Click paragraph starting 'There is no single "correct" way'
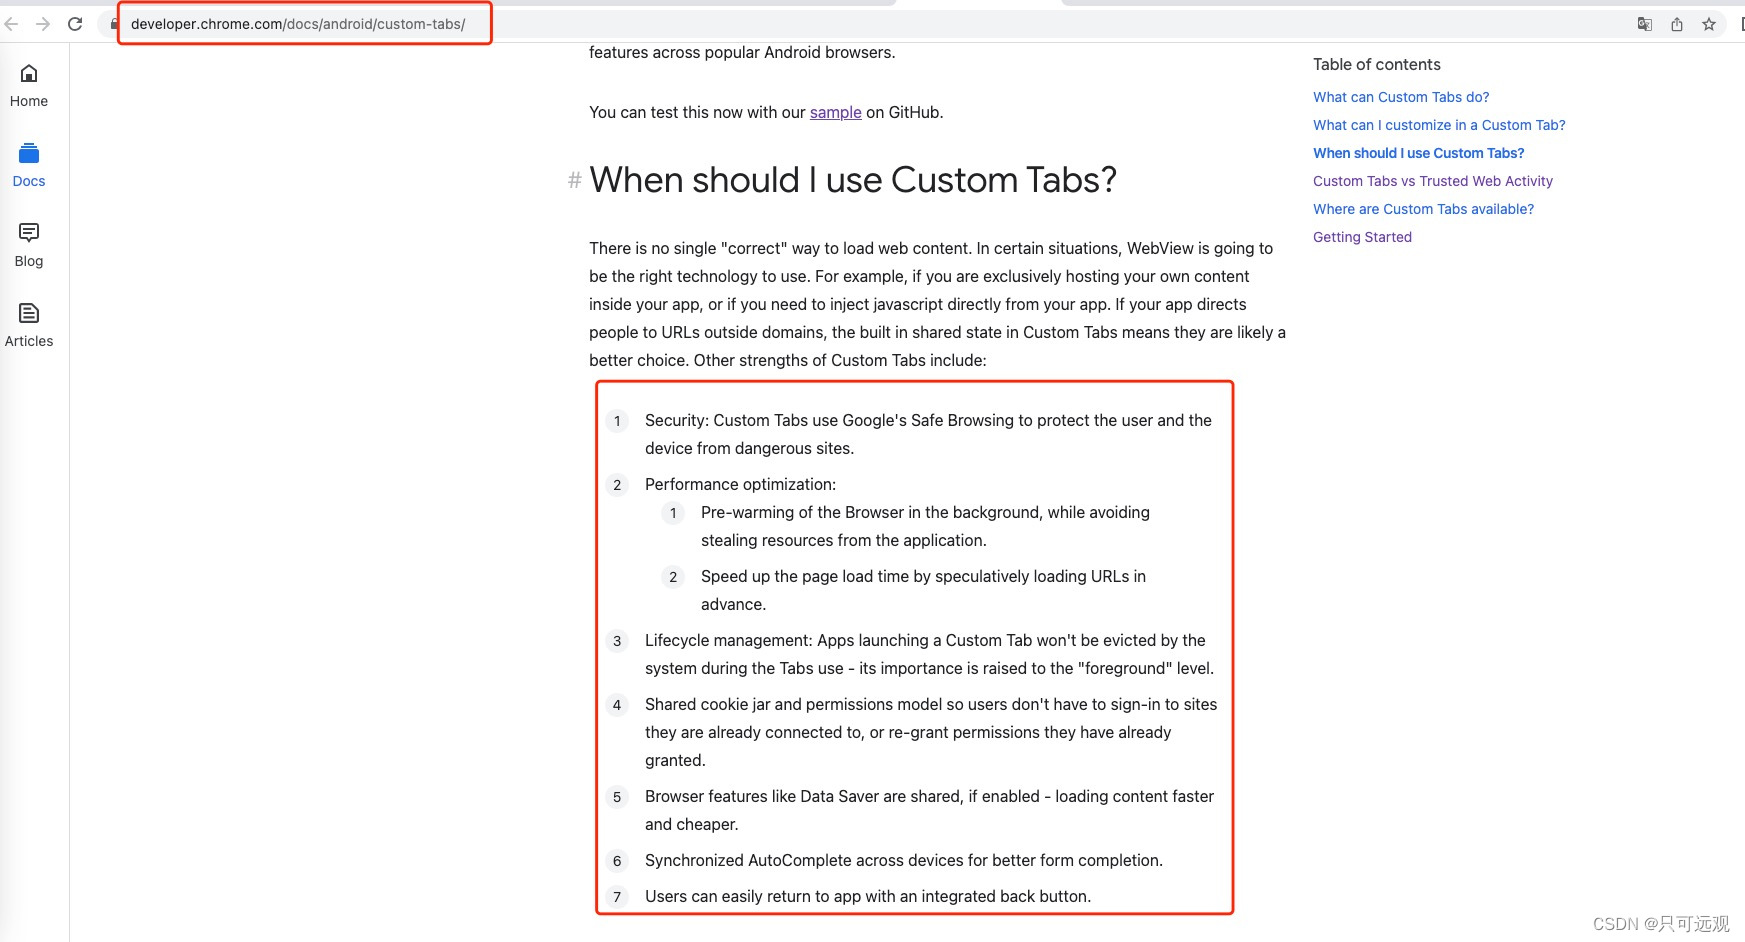 coord(937,304)
